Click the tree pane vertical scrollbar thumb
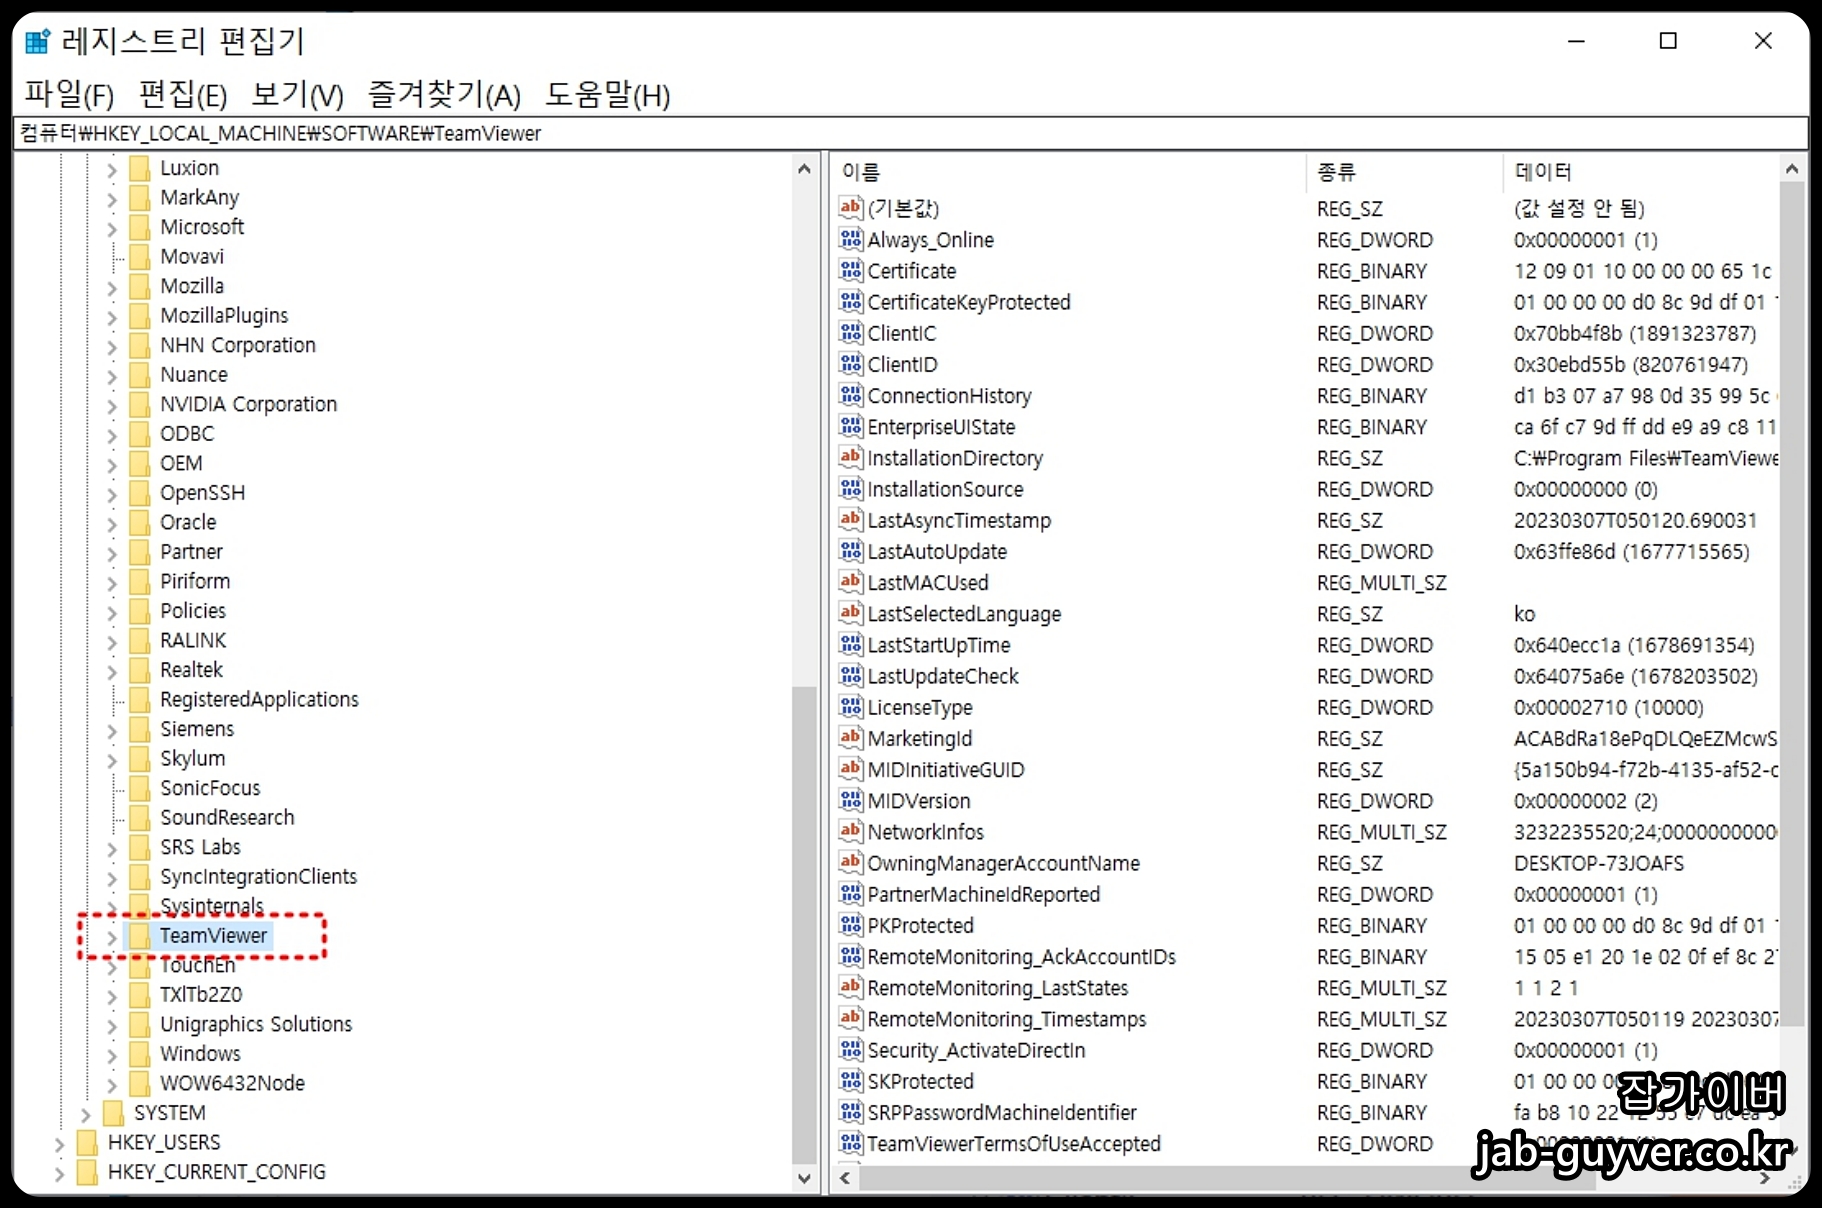Image resolution: width=1822 pixels, height=1208 pixels. (x=805, y=925)
